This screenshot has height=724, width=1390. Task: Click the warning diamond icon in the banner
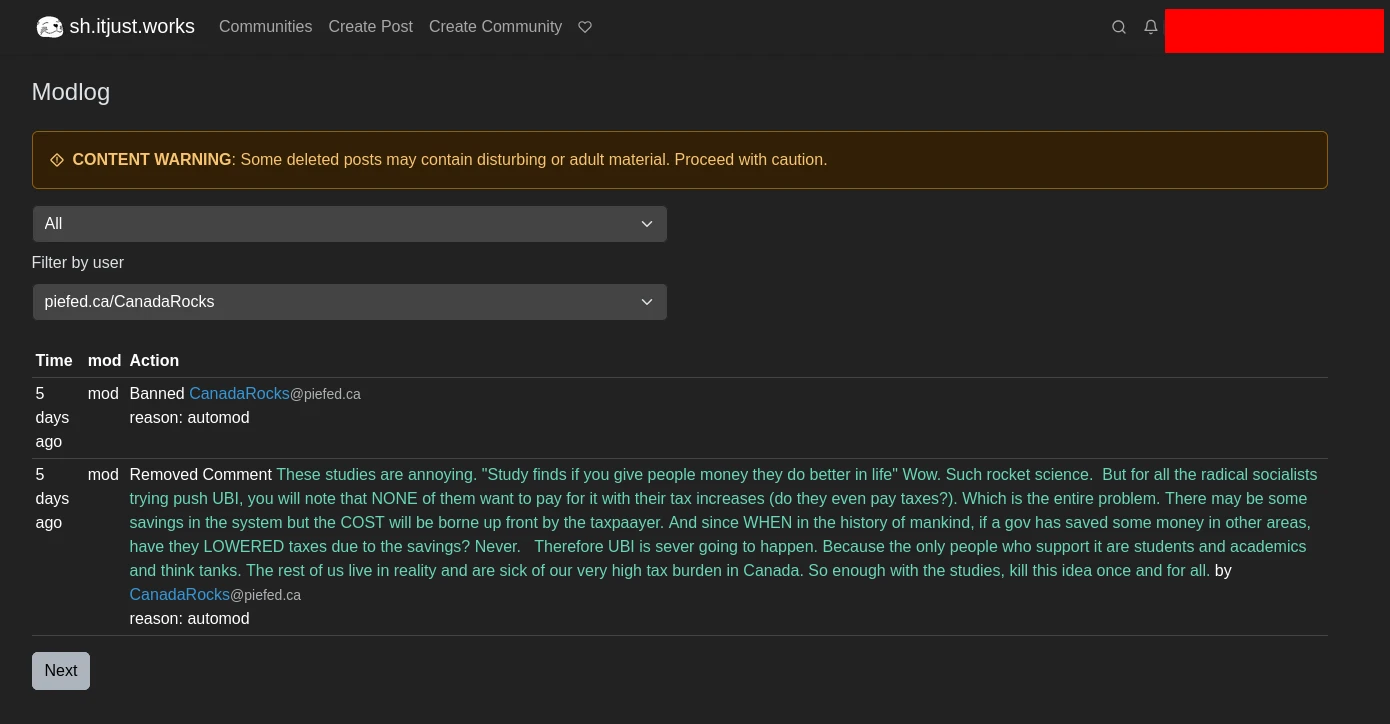[x=57, y=160]
